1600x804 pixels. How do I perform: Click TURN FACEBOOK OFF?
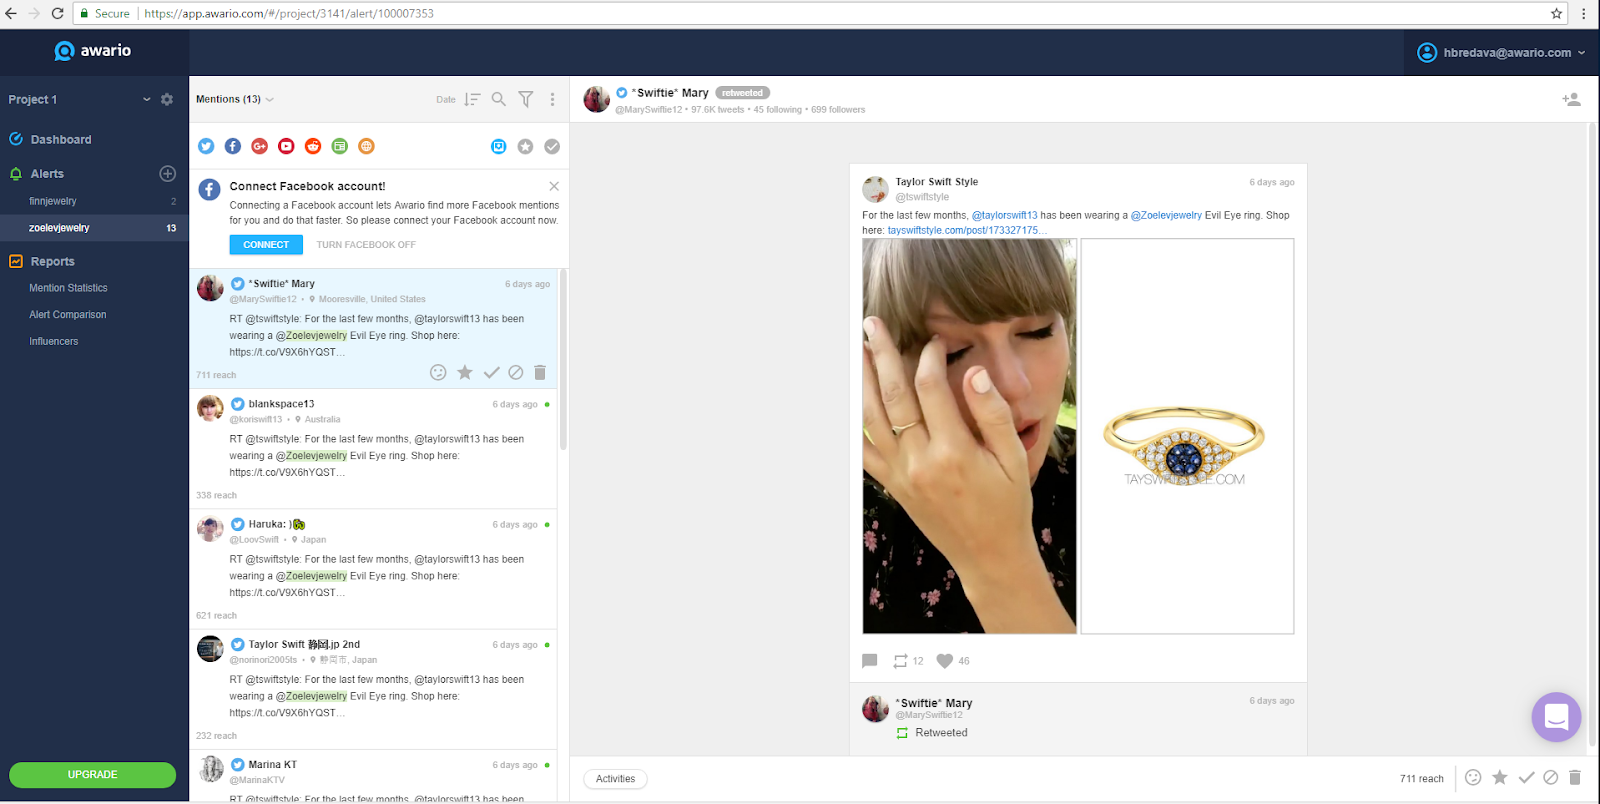[366, 245]
